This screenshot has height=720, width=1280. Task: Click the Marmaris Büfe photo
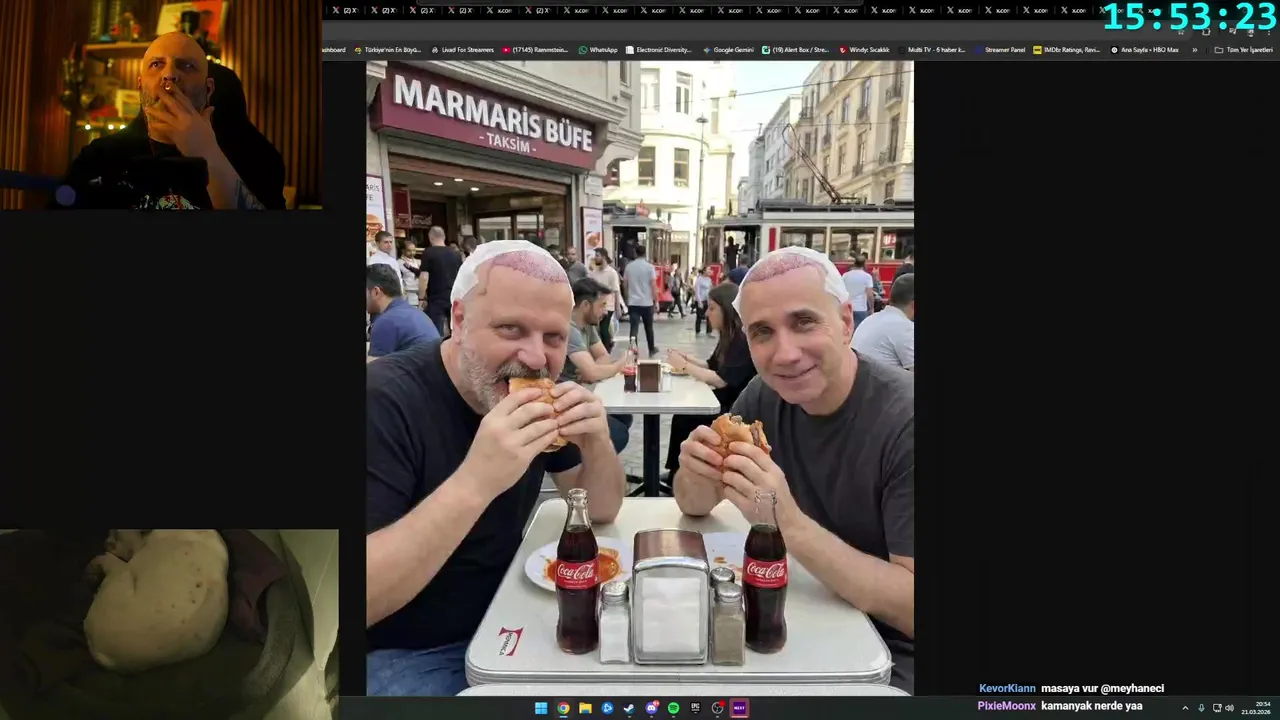[640, 378]
